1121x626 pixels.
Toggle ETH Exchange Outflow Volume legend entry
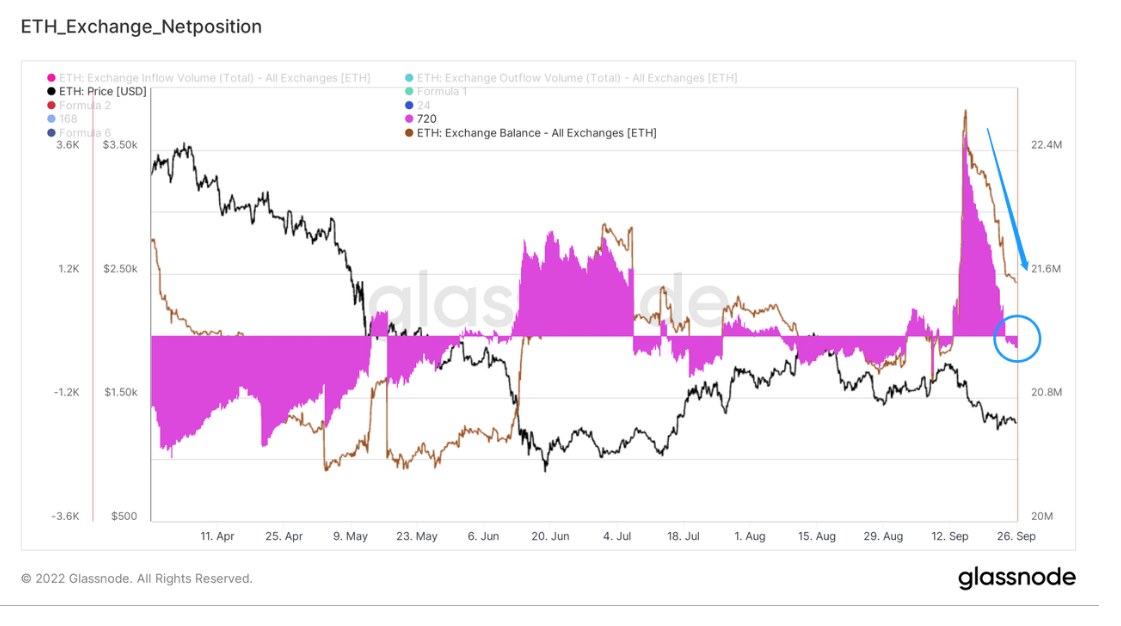576,78
